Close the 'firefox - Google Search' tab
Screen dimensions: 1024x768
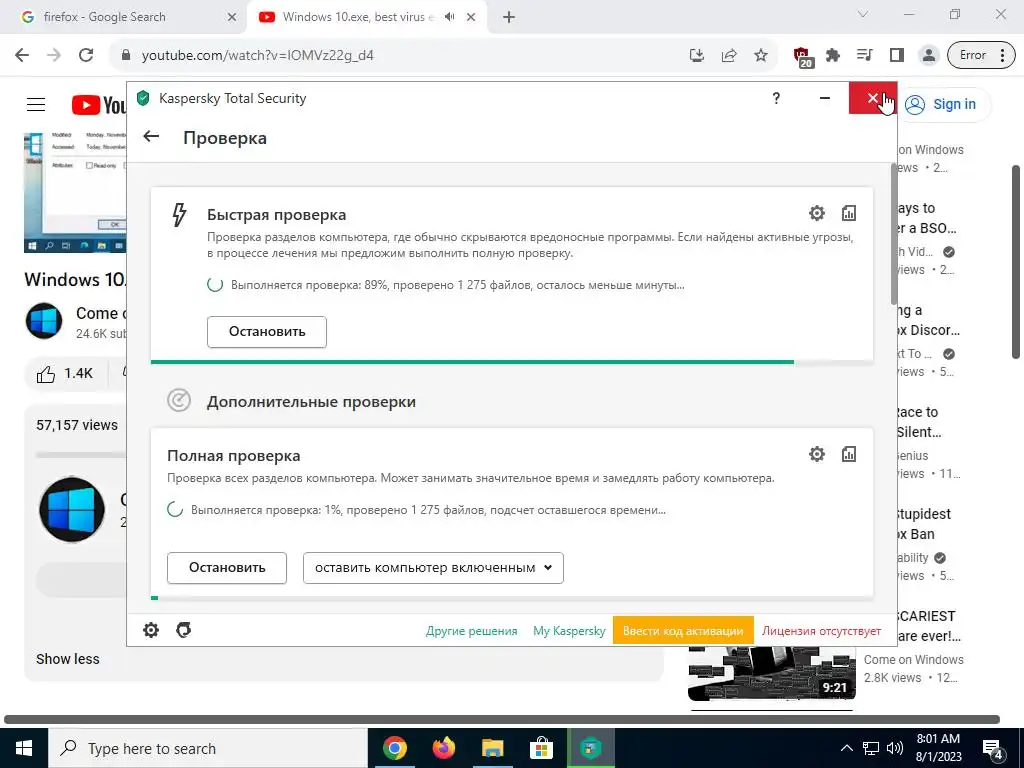[x=232, y=18]
